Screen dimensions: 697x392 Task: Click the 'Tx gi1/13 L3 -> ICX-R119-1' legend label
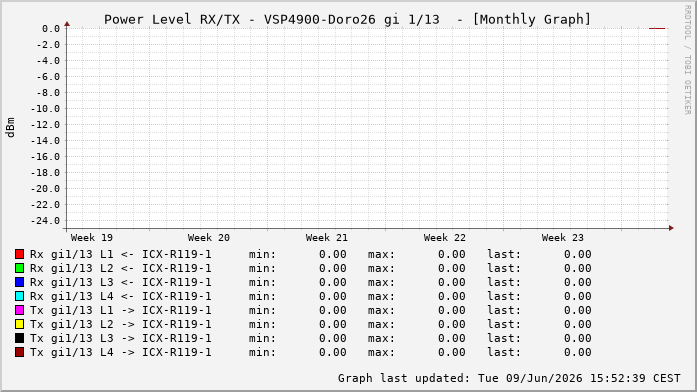coord(120,338)
